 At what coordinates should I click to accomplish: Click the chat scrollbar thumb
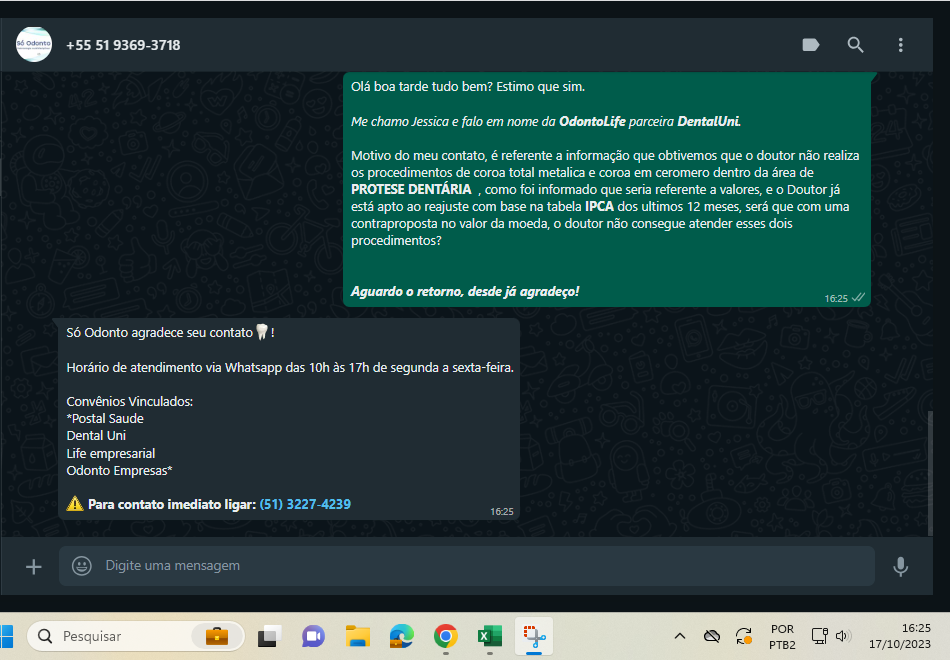tap(930, 473)
